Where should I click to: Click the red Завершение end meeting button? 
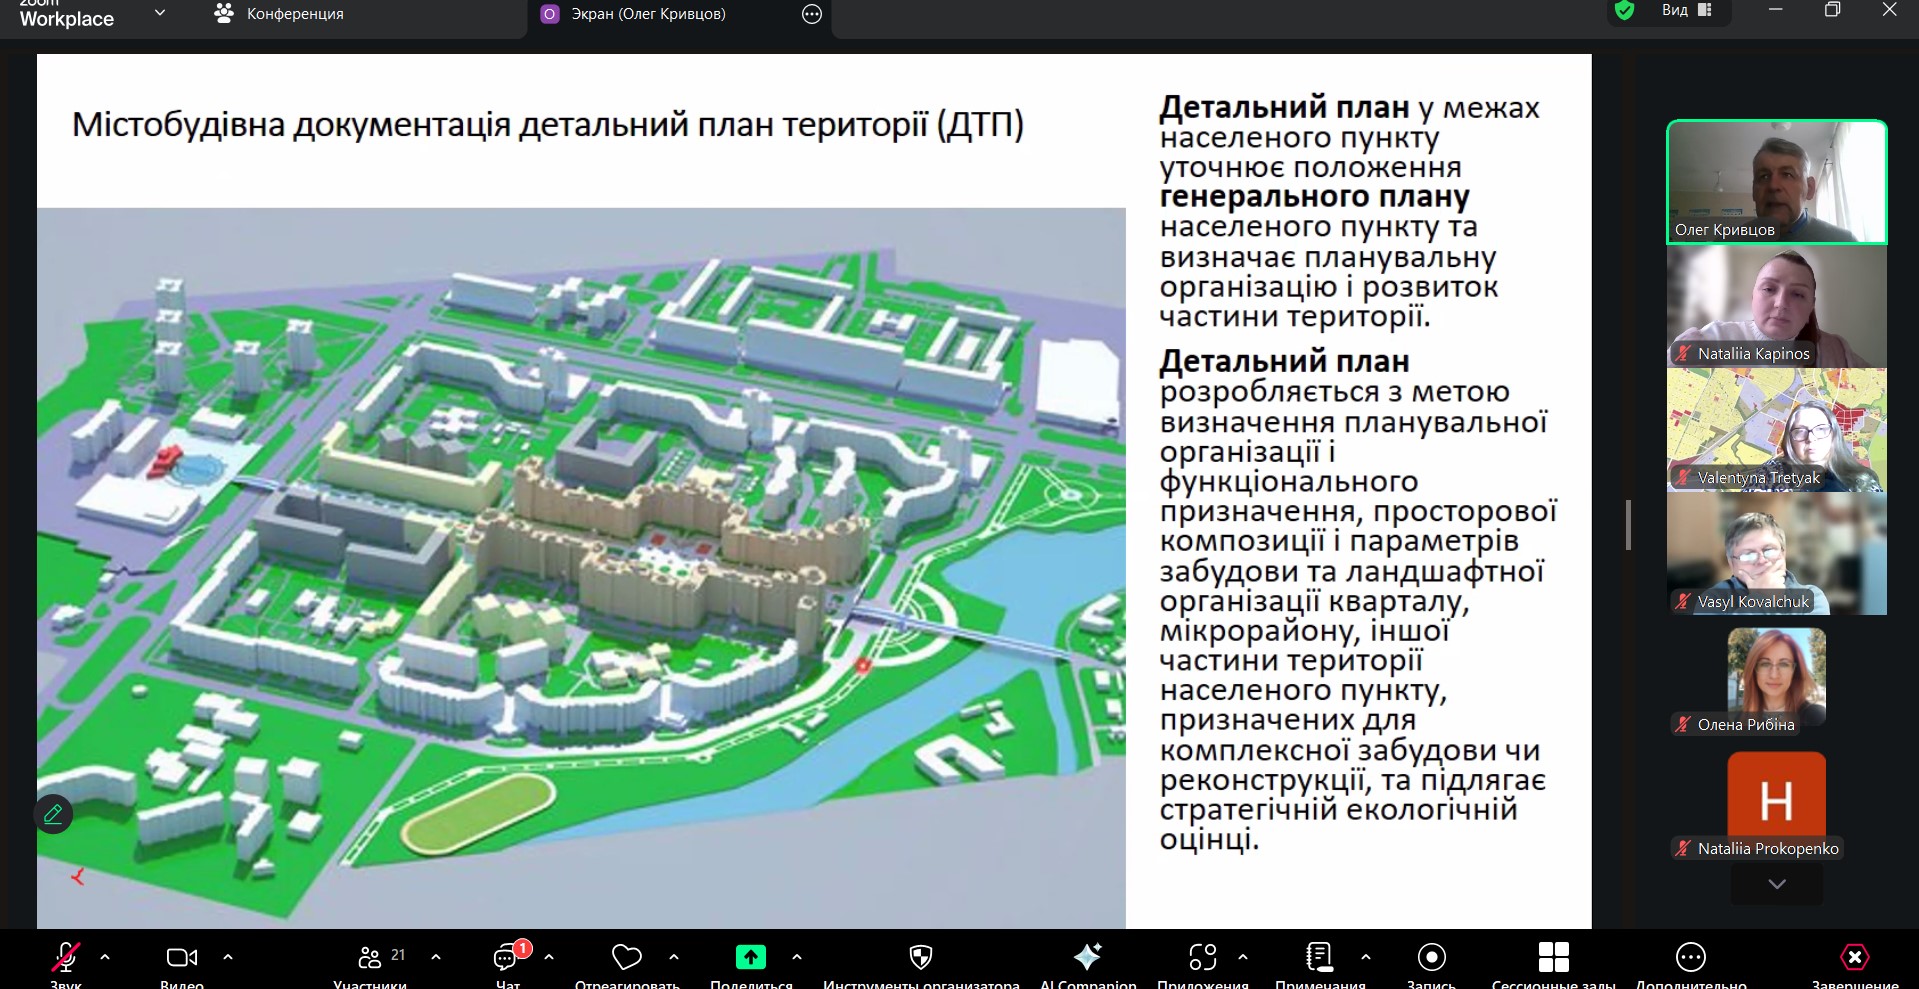click(1854, 958)
